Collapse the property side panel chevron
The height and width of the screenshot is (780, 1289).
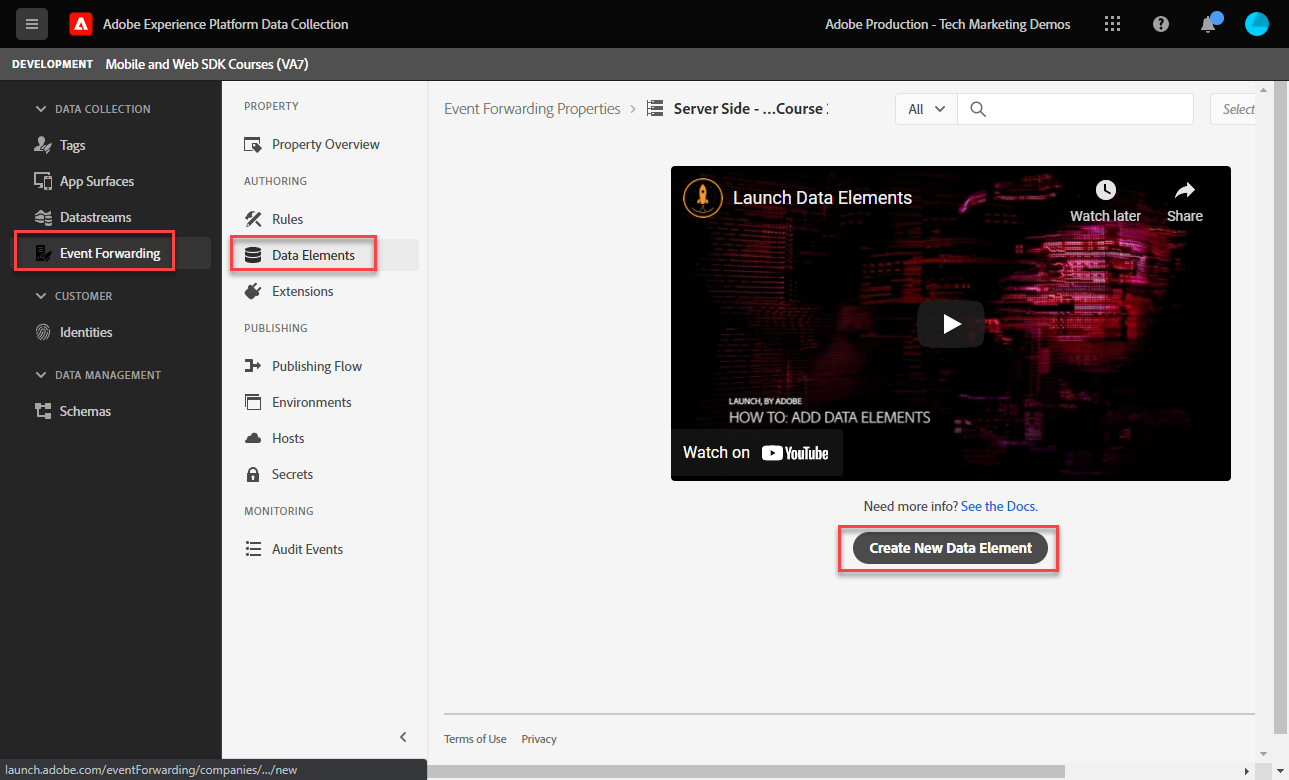pyautogui.click(x=403, y=737)
